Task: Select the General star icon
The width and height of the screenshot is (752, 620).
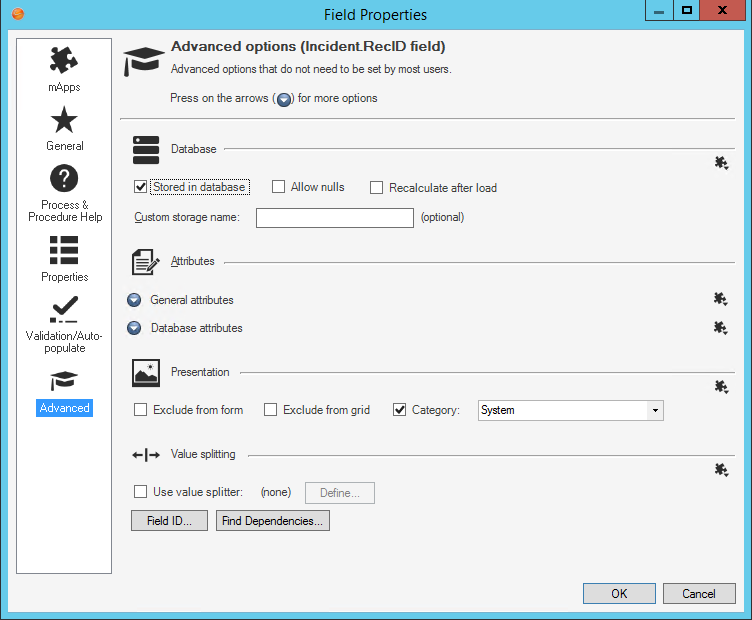Action: [64, 120]
